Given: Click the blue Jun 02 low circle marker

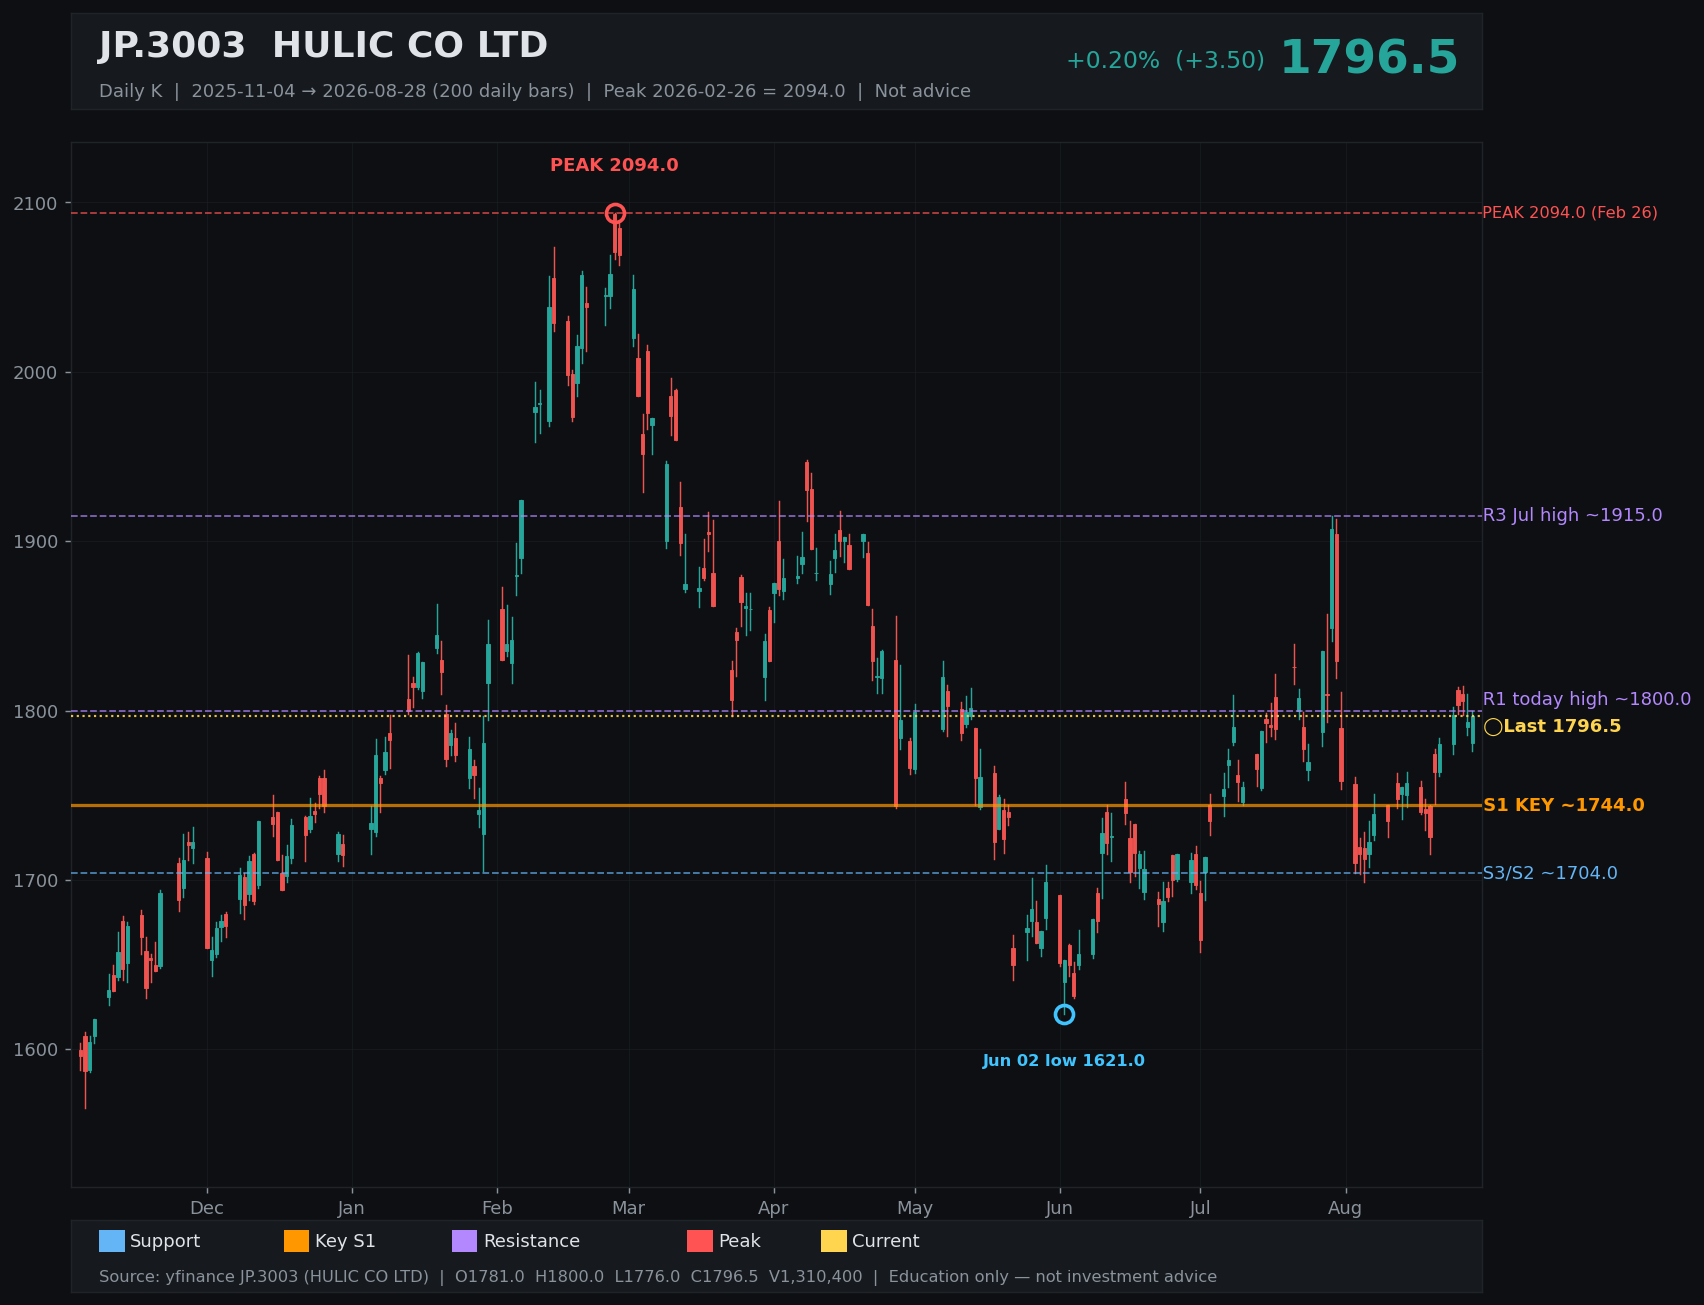Looking at the screenshot, I should pyautogui.click(x=1064, y=1014).
